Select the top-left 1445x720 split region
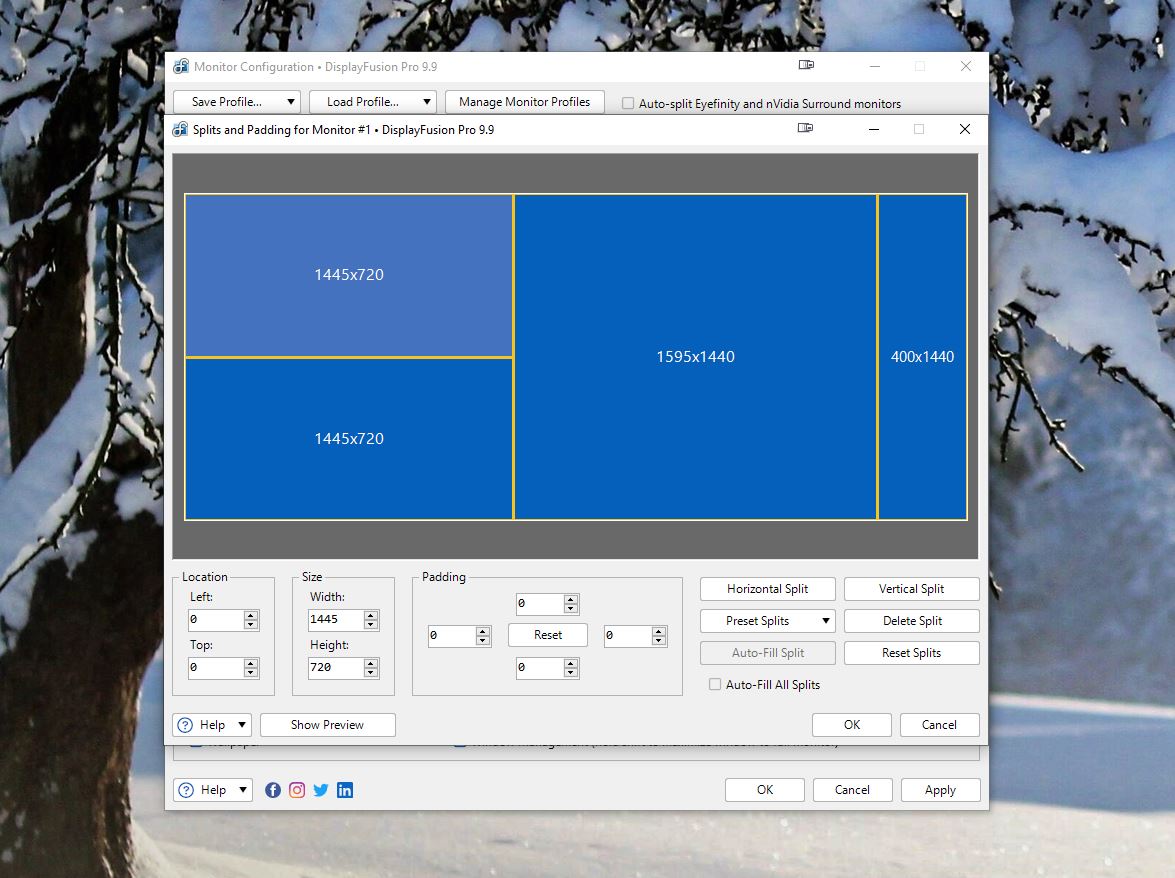1175x878 pixels. pyautogui.click(x=349, y=275)
